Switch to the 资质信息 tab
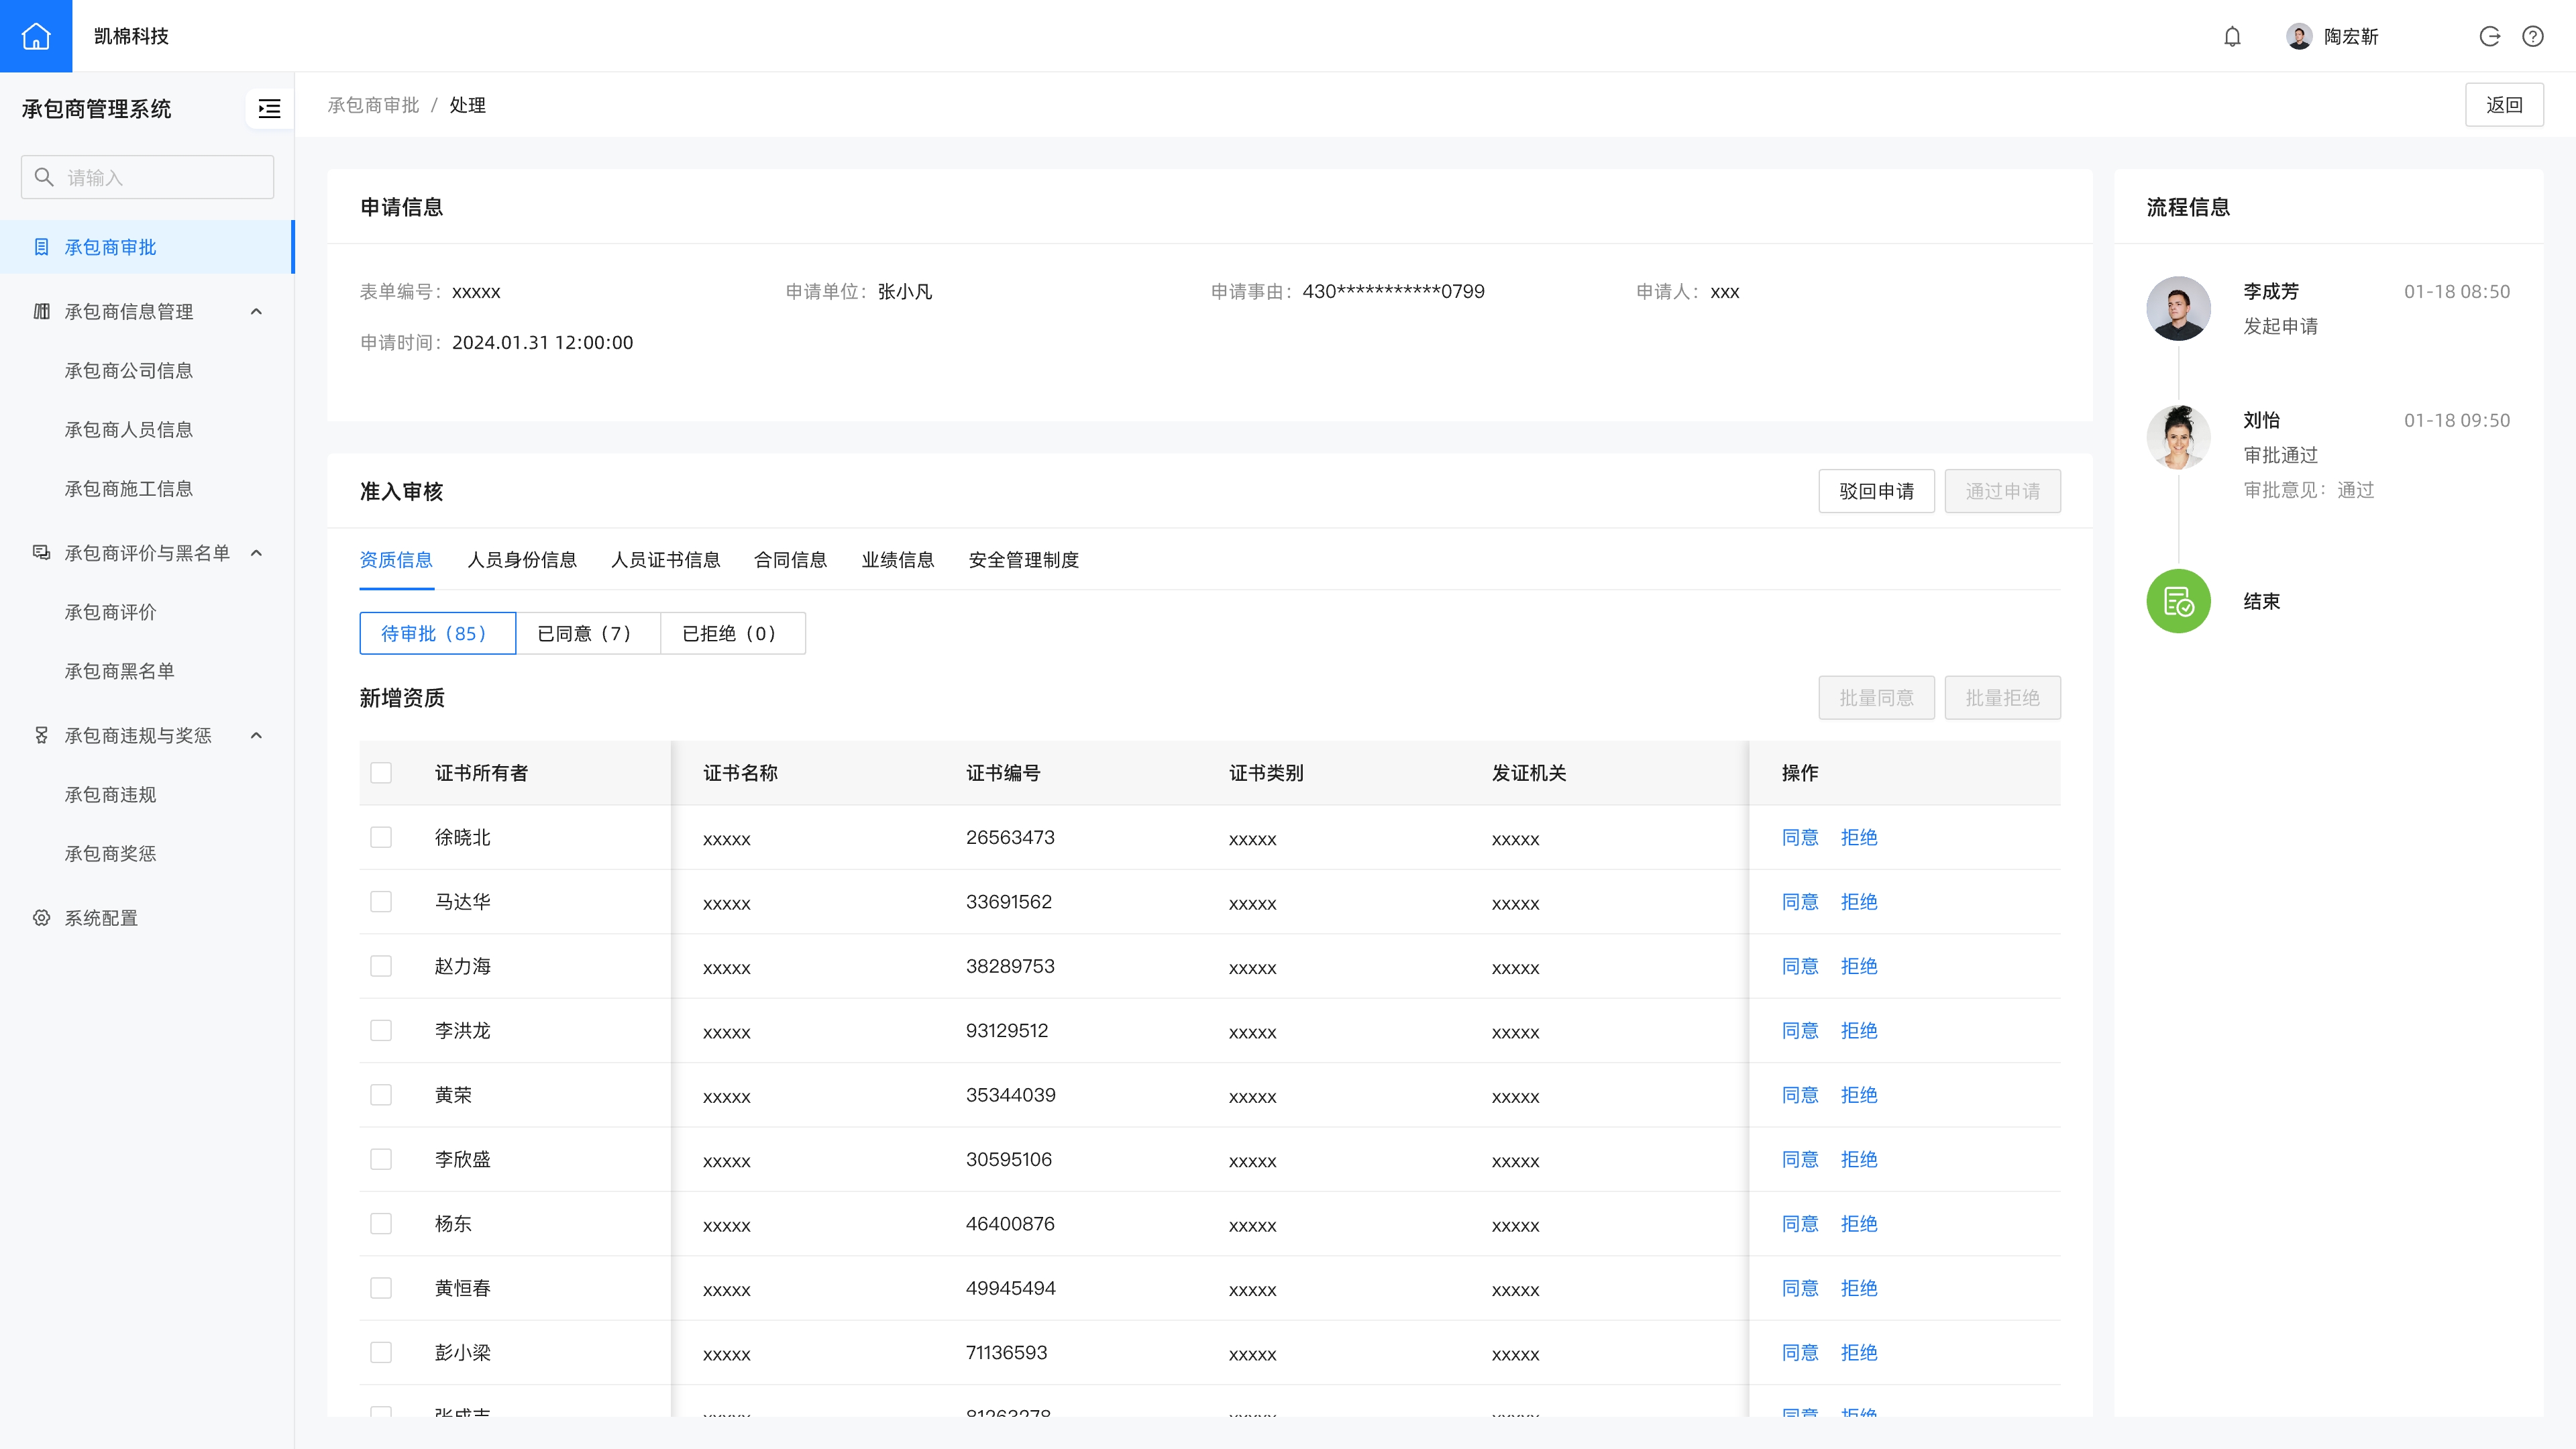The height and width of the screenshot is (1449, 2576). 396,560
